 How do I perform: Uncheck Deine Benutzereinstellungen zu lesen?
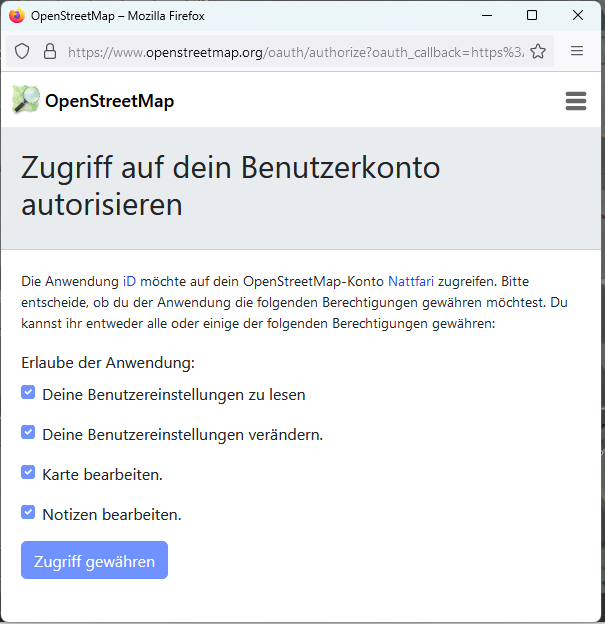[x=28, y=392]
